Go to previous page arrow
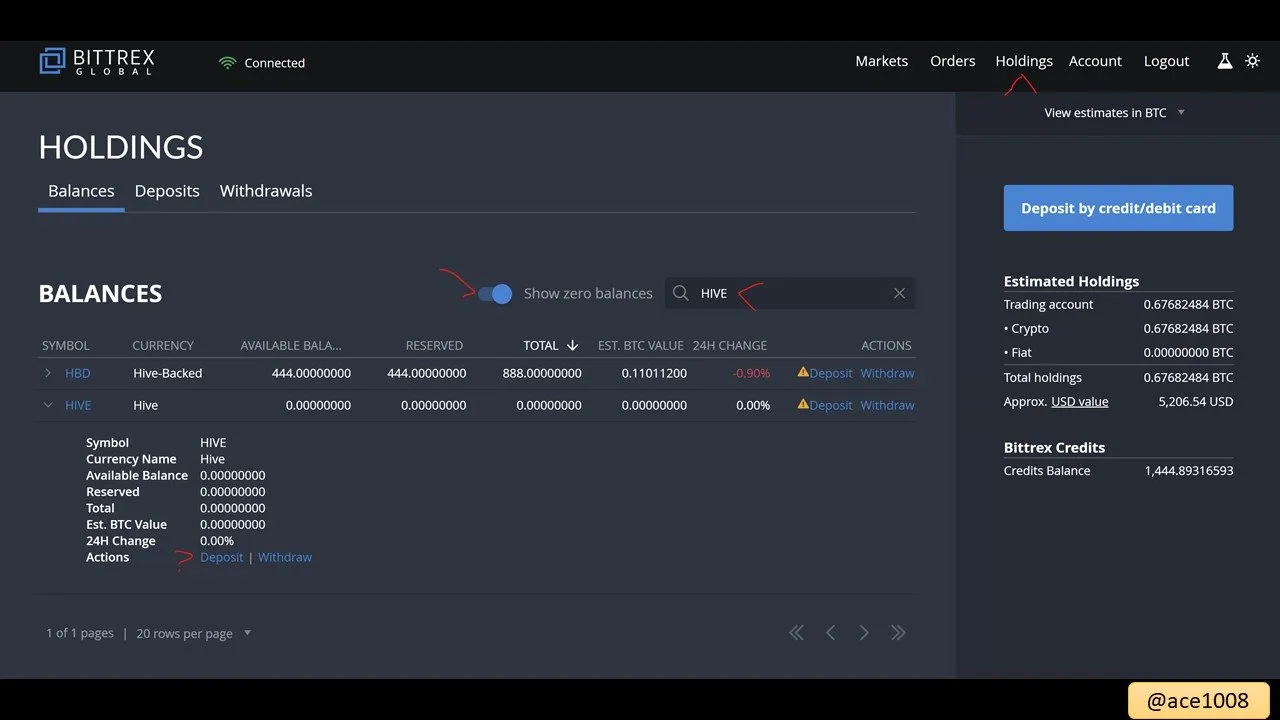The height and width of the screenshot is (720, 1280). [830, 632]
